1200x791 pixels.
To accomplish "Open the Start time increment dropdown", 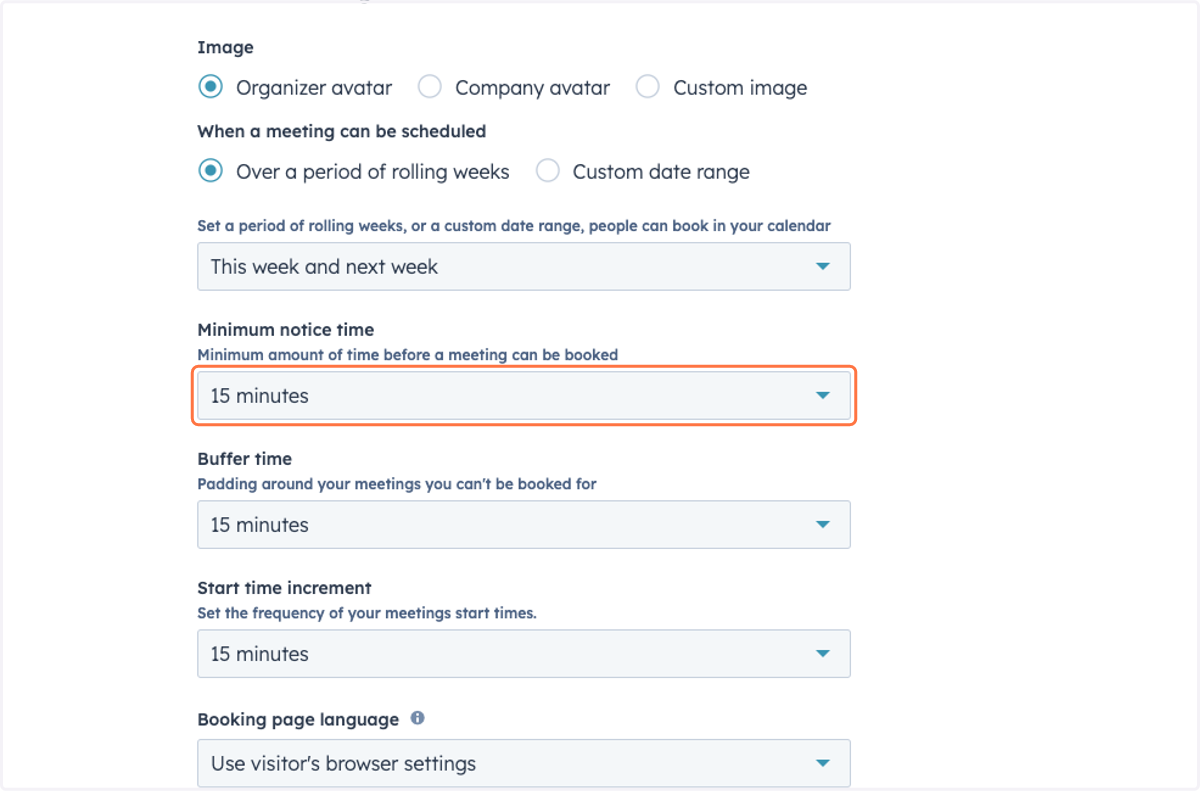I will point(524,654).
